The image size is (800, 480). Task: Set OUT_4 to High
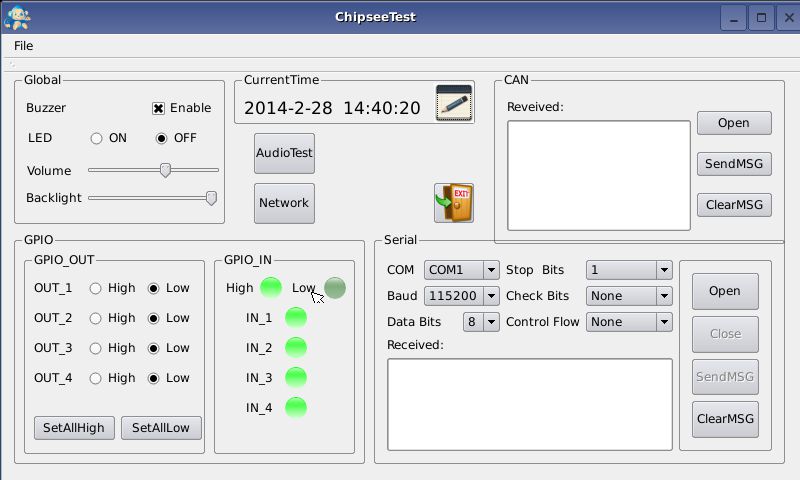pyautogui.click(x=95, y=378)
